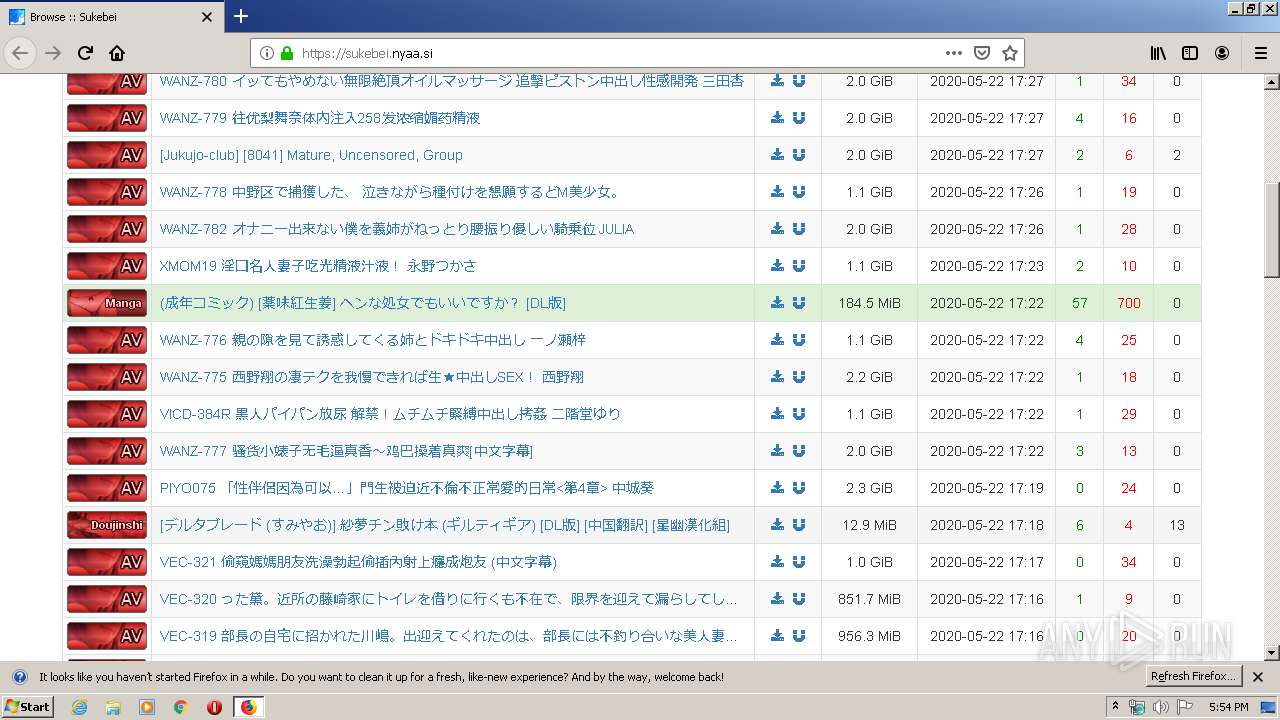
Task: Open the PIYO075 torrent title link
Action: coord(406,488)
